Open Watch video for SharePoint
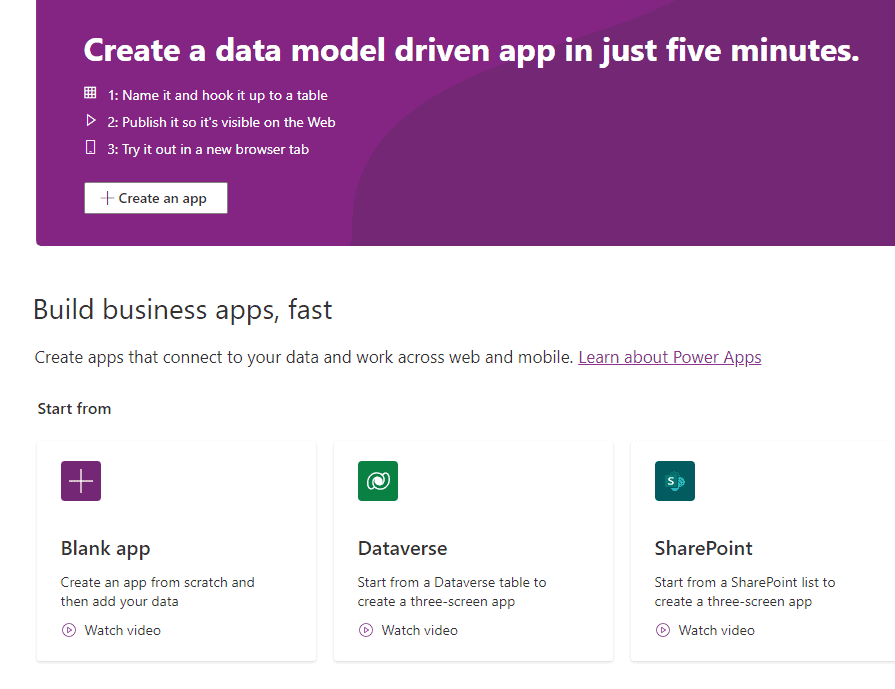This screenshot has width=895, height=689. coord(716,630)
